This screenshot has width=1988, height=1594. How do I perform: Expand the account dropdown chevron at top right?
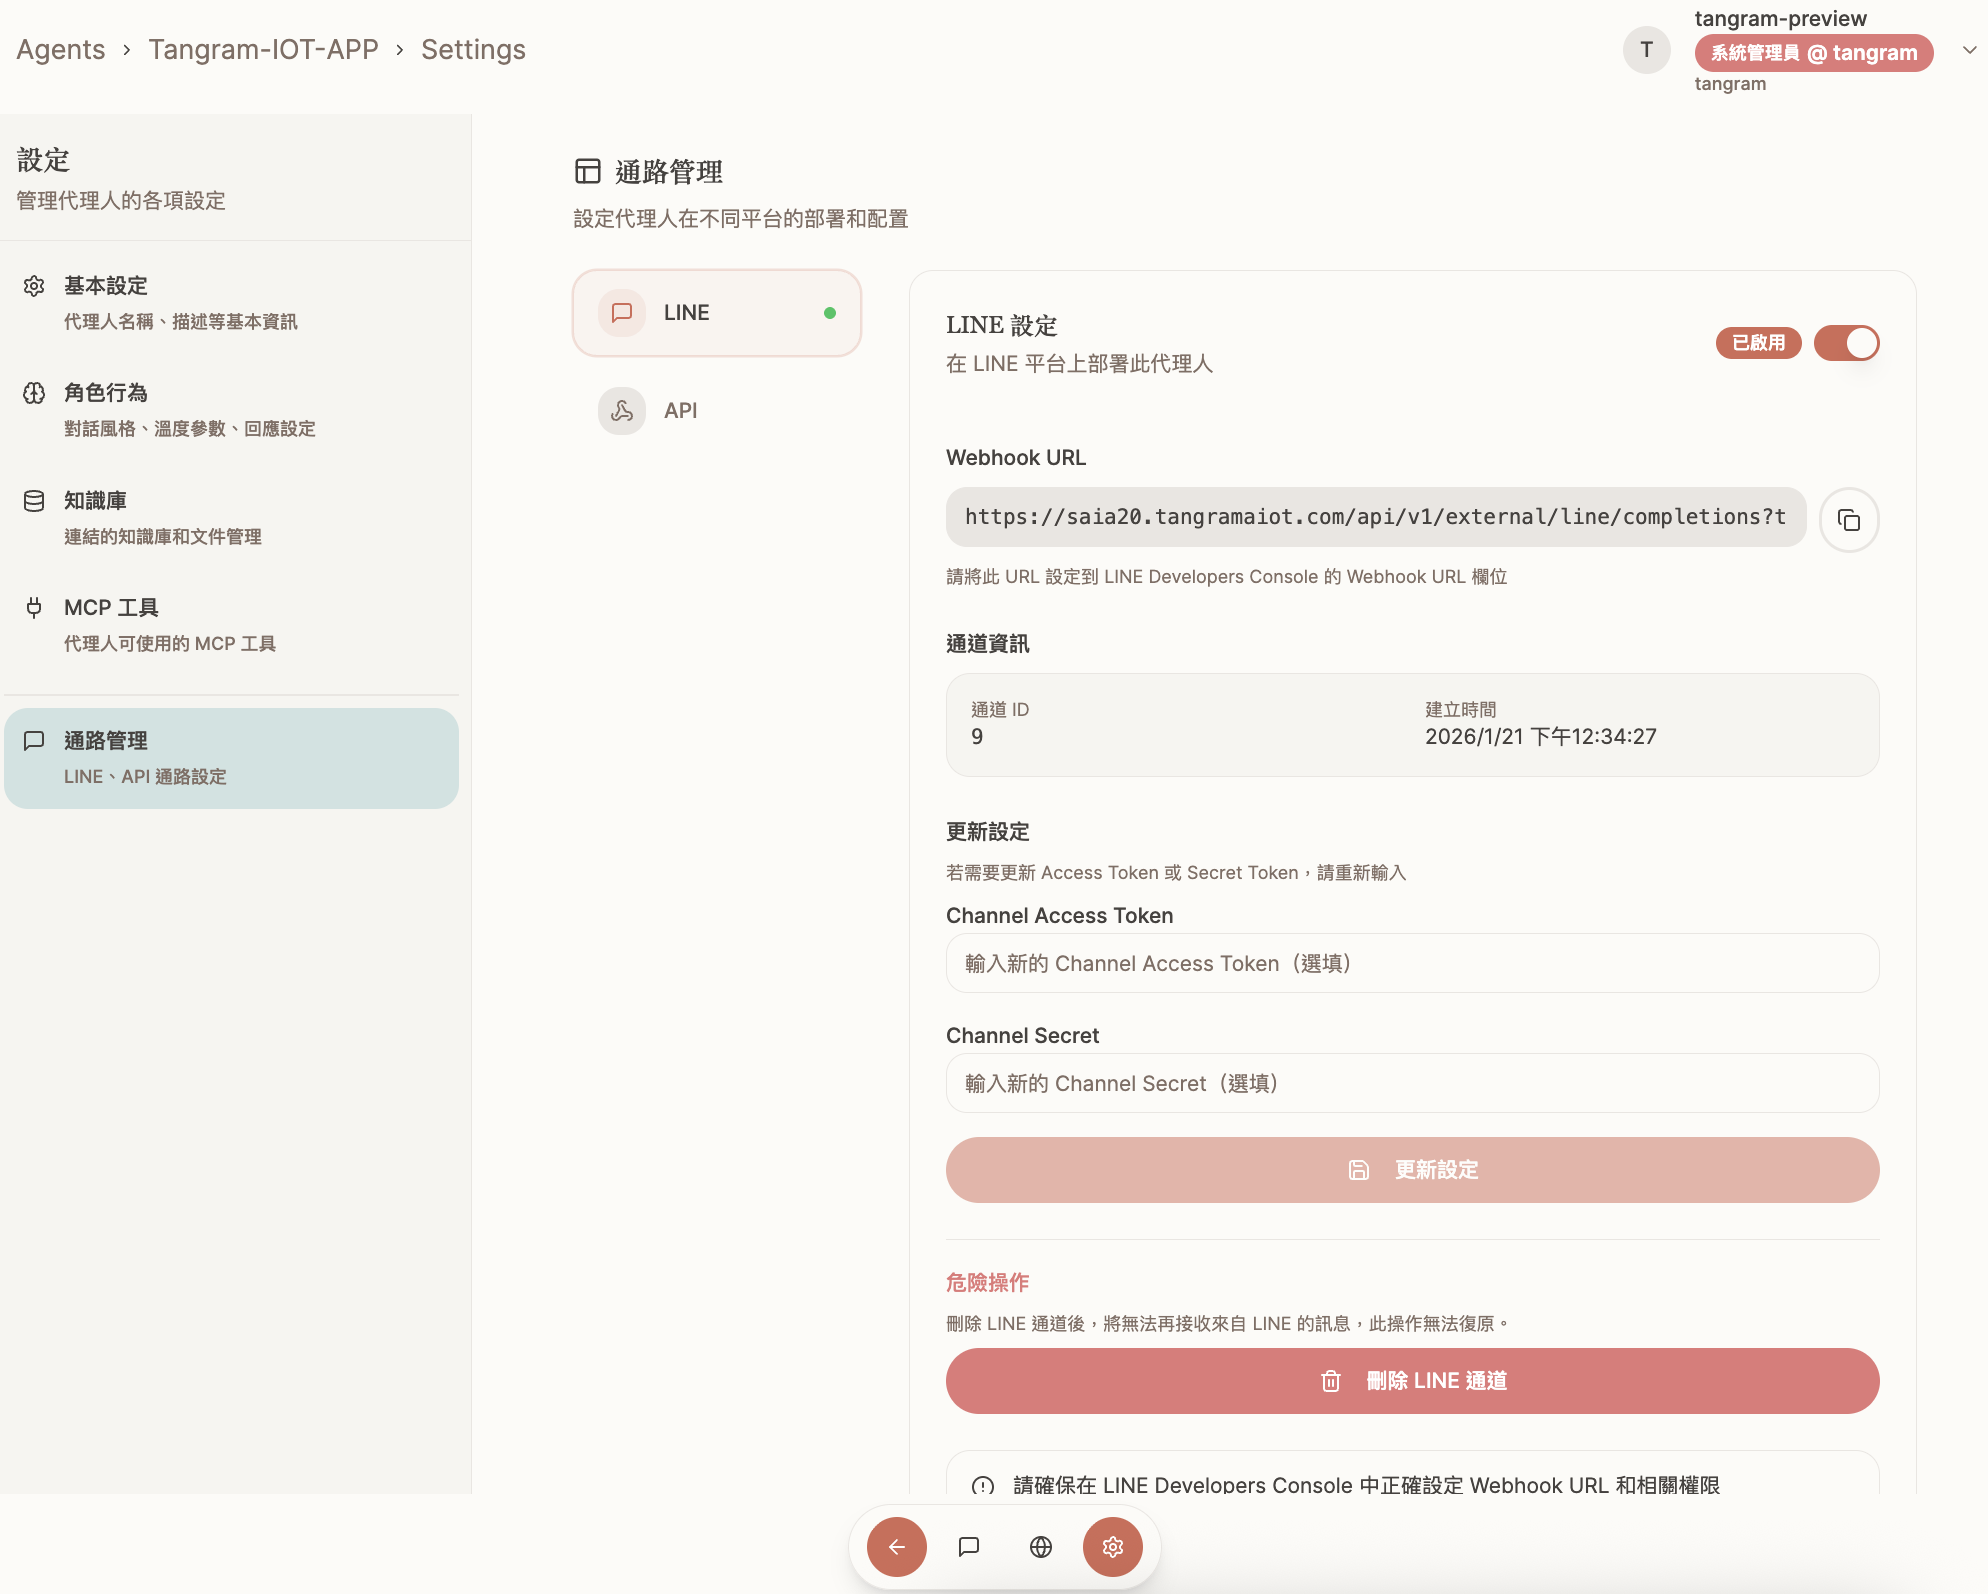(1969, 50)
